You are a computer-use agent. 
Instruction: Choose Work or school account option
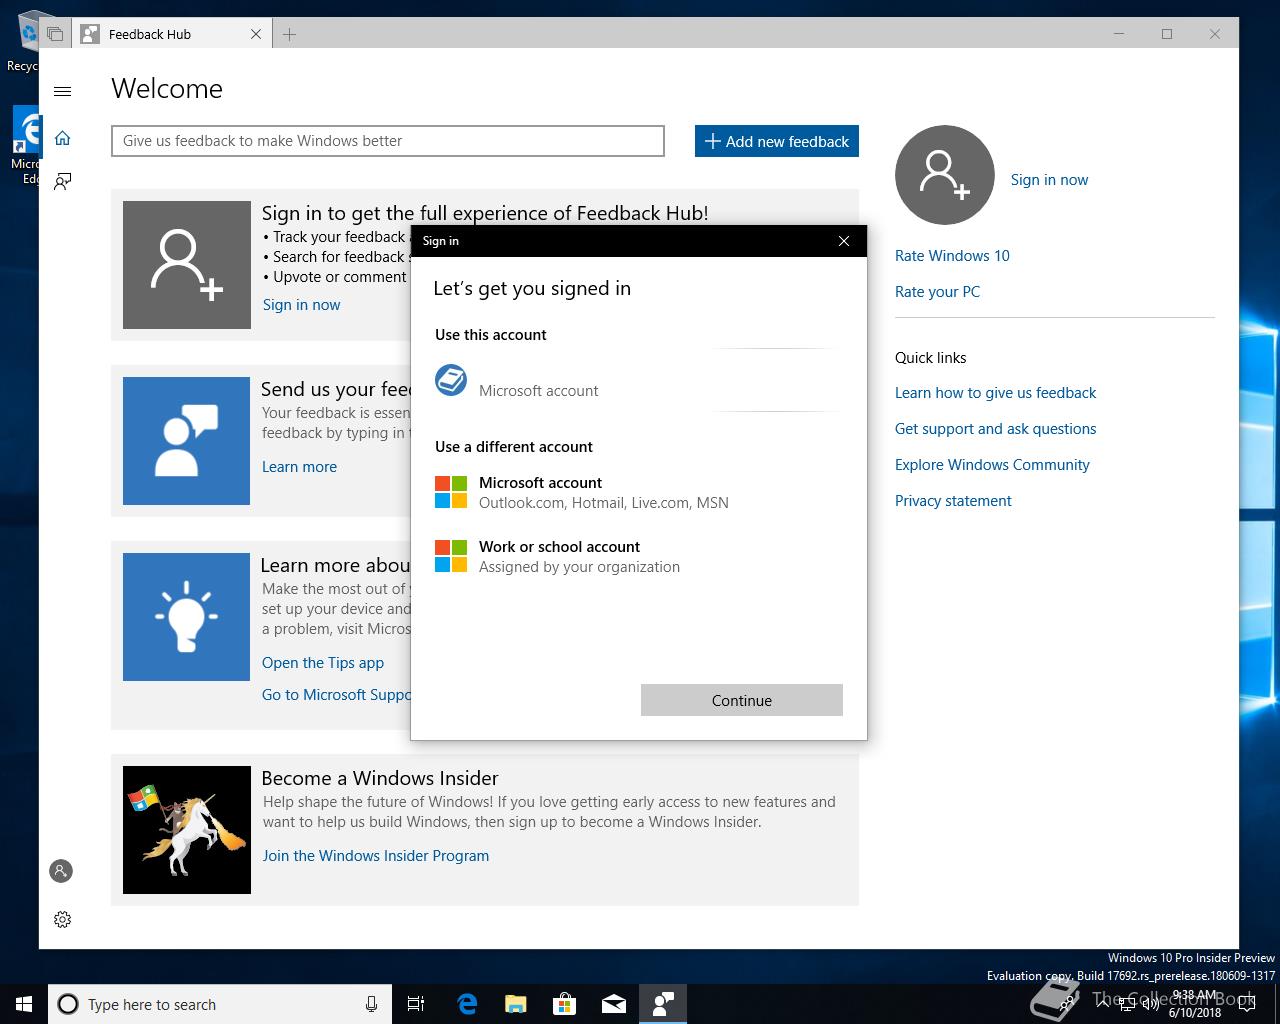point(638,556)
